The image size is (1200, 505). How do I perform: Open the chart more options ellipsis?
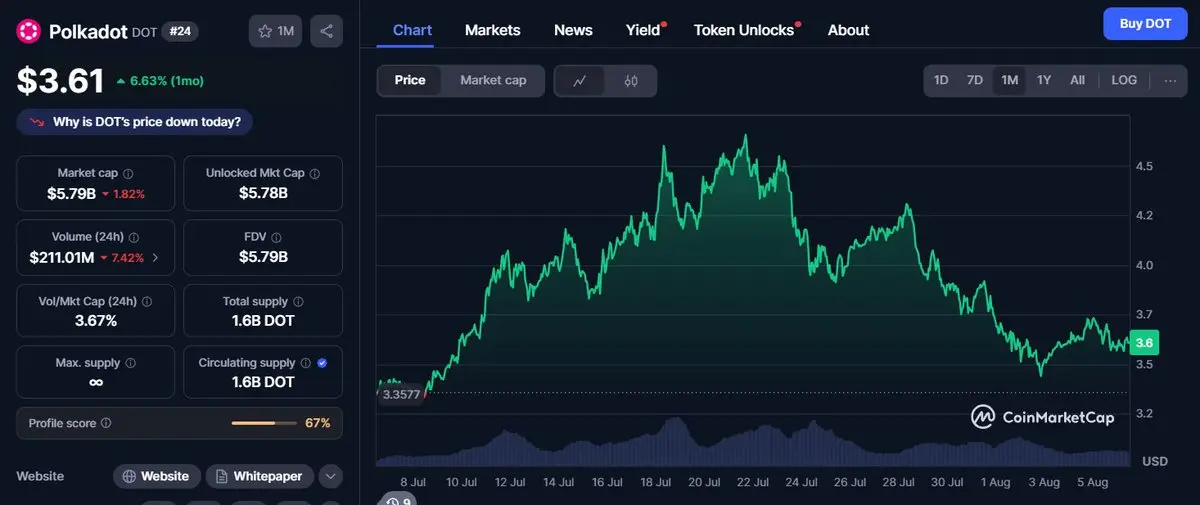pos(1170,80)
